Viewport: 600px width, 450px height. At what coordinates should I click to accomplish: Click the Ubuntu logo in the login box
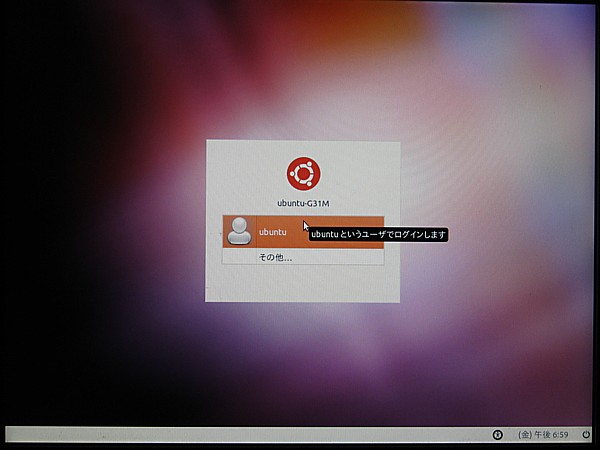click(303, 173)
